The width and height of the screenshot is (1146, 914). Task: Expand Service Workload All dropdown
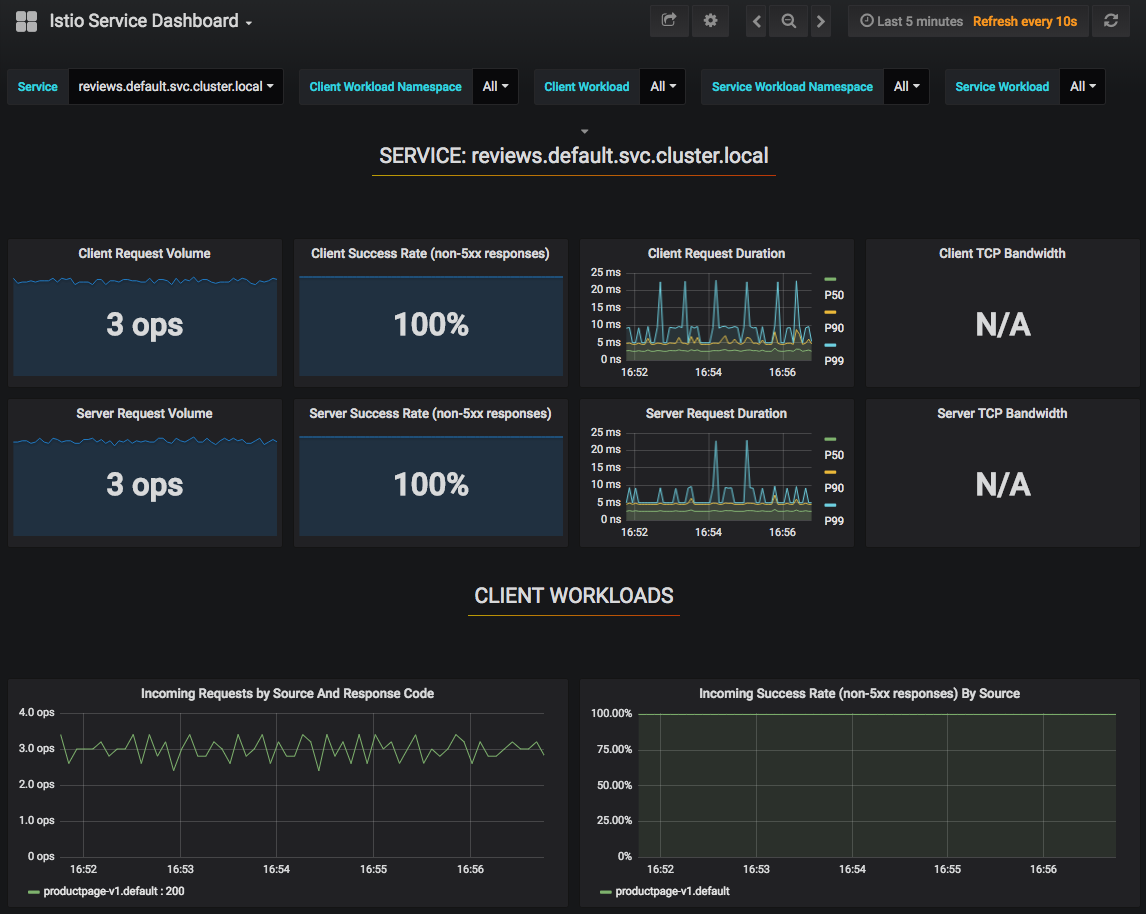click(x=1082, y=87)
